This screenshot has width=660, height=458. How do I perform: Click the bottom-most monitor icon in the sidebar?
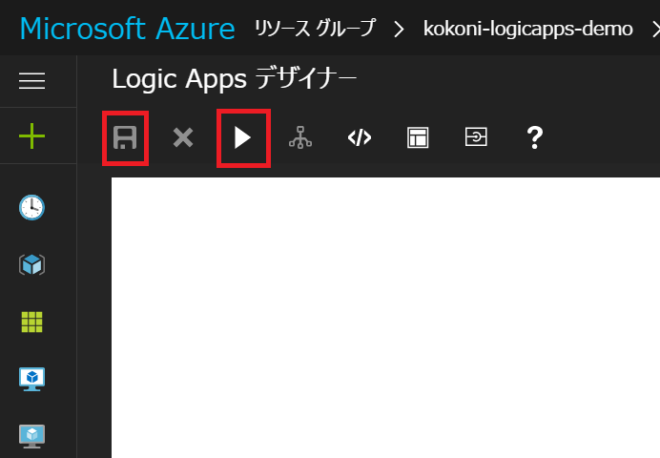[x=32, y=436]
